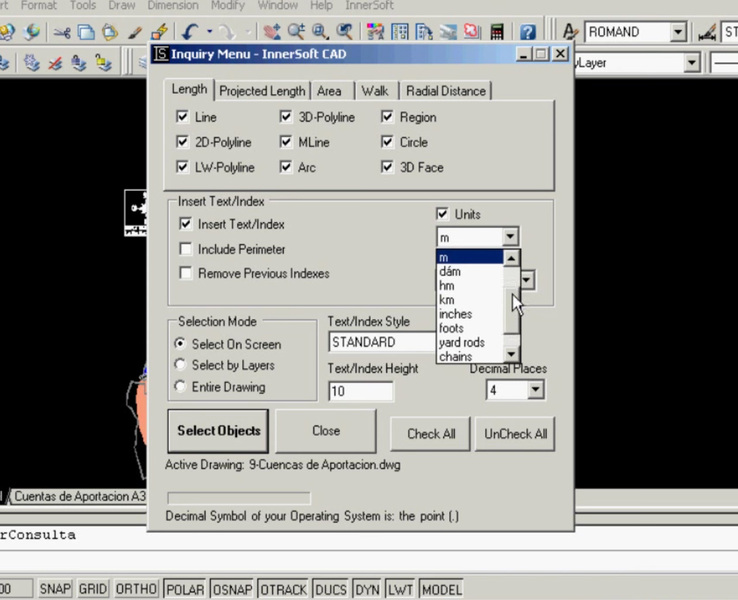Click the Close button in dialog
This screenshot has height=600, width=738.
click(x=326, y=431)
